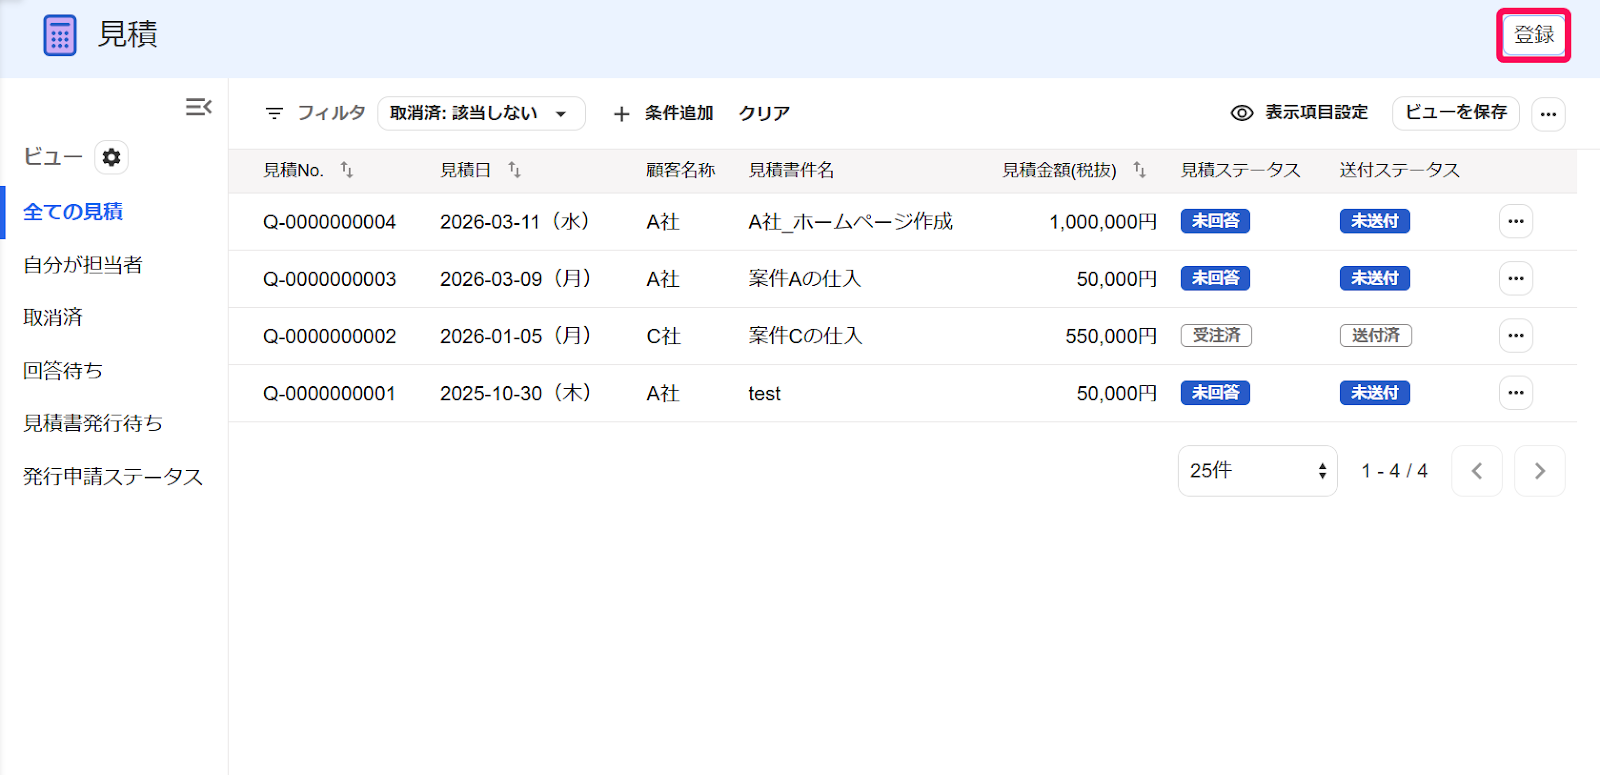Click the plus icon beside 条件追加
Image resolution: width=1600 pixels, height=775 pixels.
click(x=621, y=114)
